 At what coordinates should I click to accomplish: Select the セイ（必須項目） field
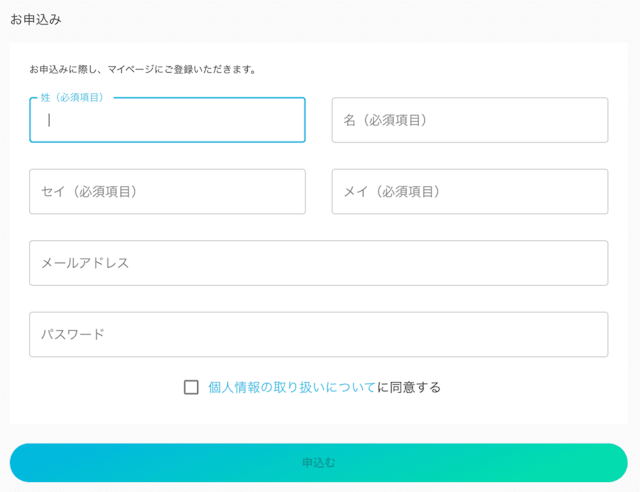pyautogui.click(x=167, y=191)
